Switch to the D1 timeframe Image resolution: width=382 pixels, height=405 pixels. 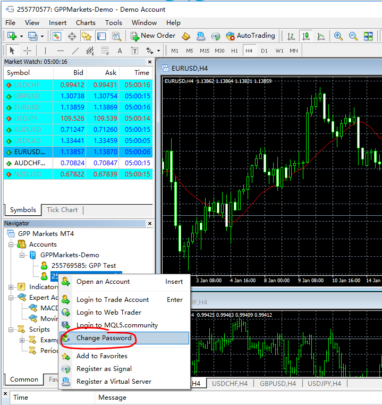pyautogui.click(x=264, y=51)
